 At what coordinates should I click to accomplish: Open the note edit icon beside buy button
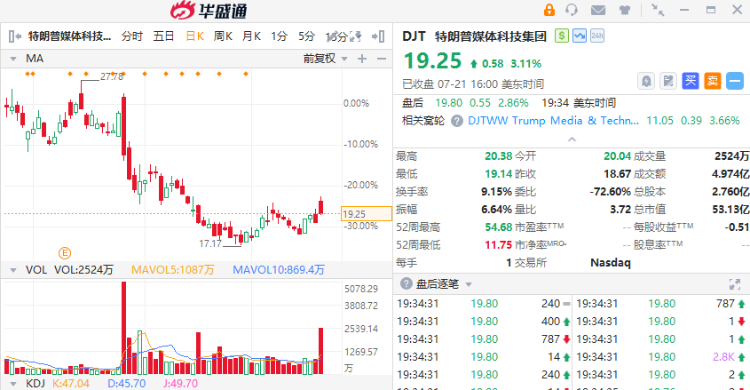[668, 81]
